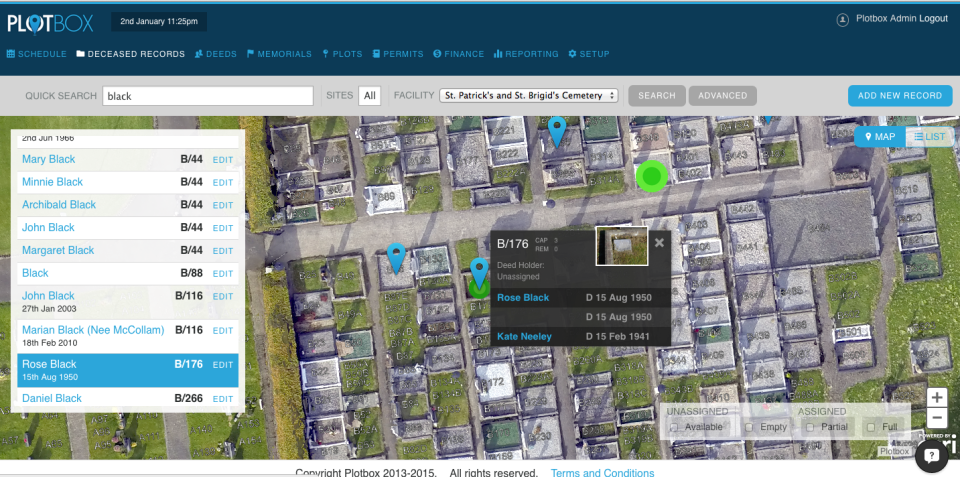960x477 pixels.
Task: Click the Search button
Action: (657, 96)
